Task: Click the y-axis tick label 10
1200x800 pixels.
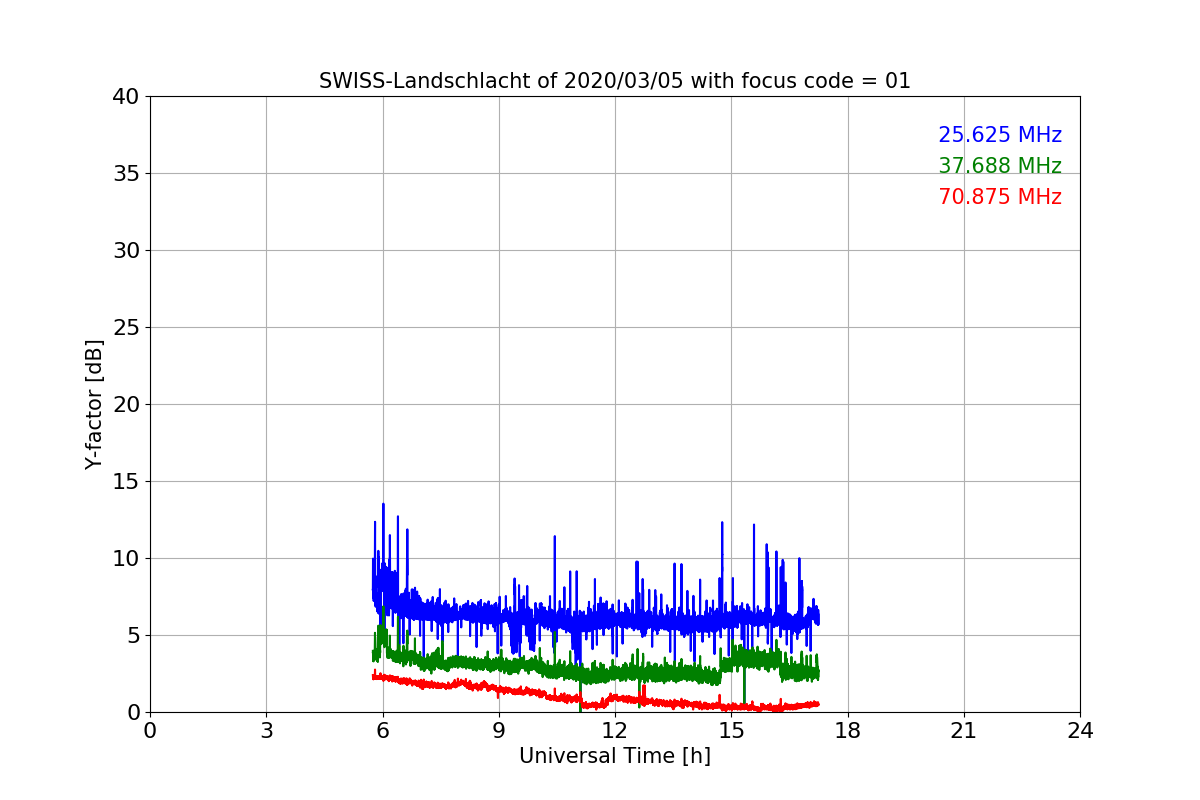Action: (x=126, y=559)
